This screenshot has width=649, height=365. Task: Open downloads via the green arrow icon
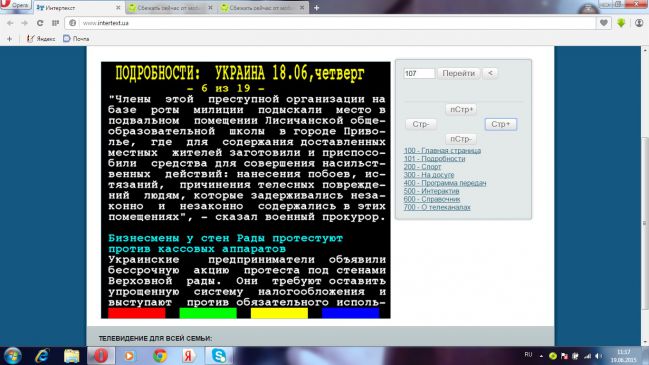pos(621,23)
